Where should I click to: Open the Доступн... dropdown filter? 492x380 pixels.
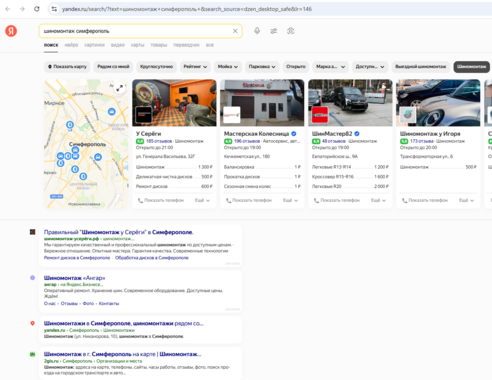pos(370,67)
